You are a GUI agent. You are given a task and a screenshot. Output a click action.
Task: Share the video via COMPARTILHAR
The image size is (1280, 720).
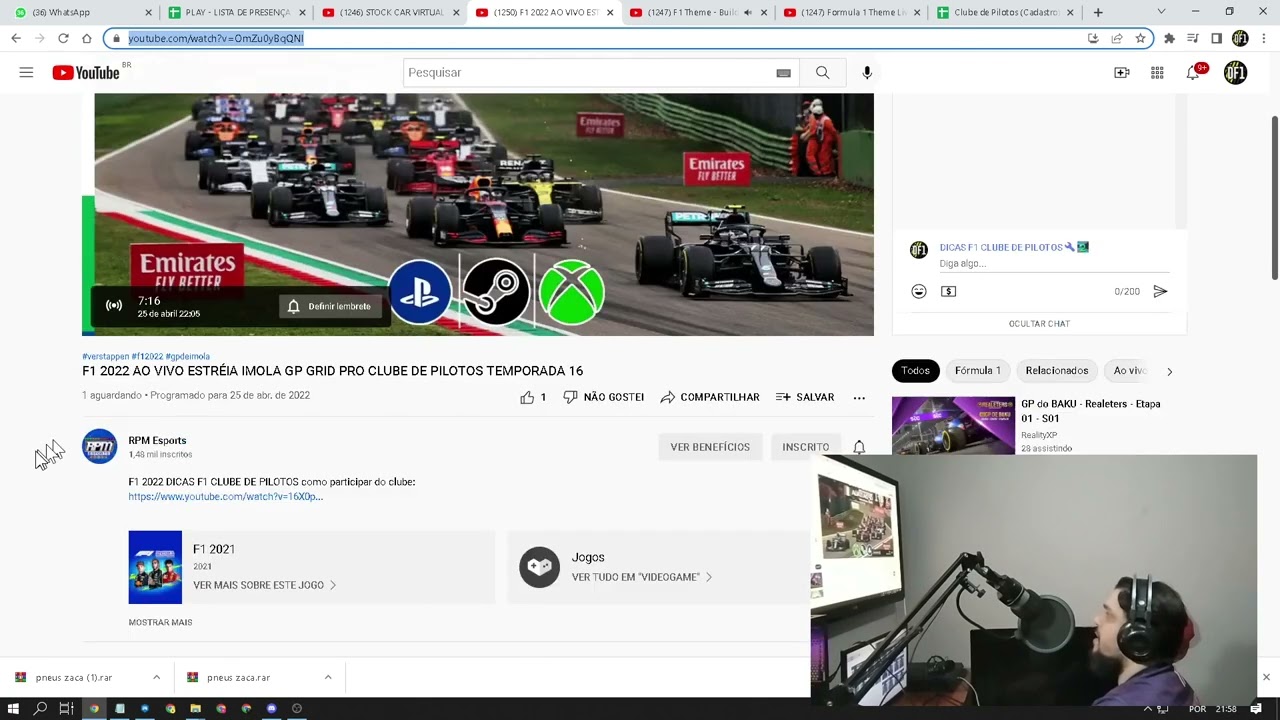[x=710, y=397]
